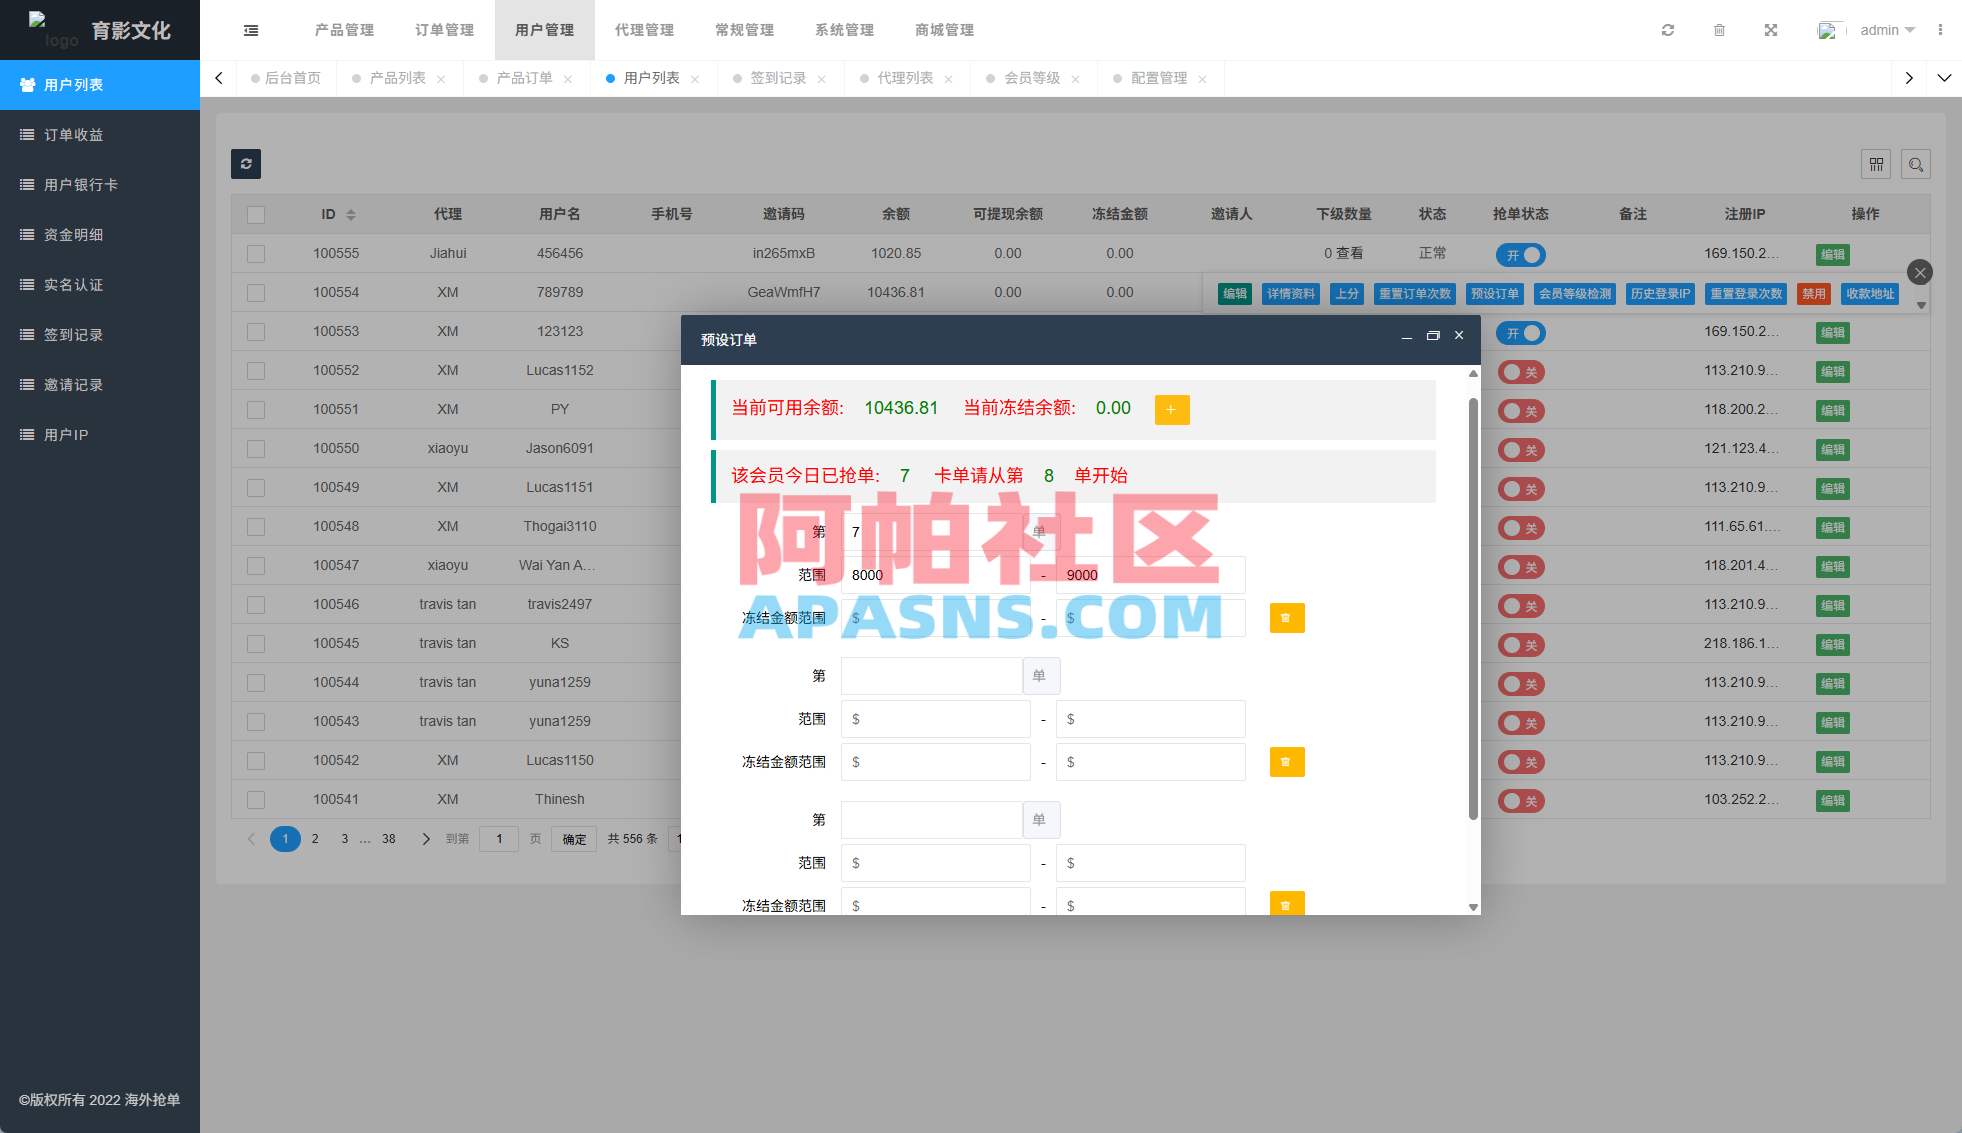Click the 重置订单次数 button in row actions
Image resolution: width=1962 pixels, height=1133 pixels.
[x=1414, y=293]
